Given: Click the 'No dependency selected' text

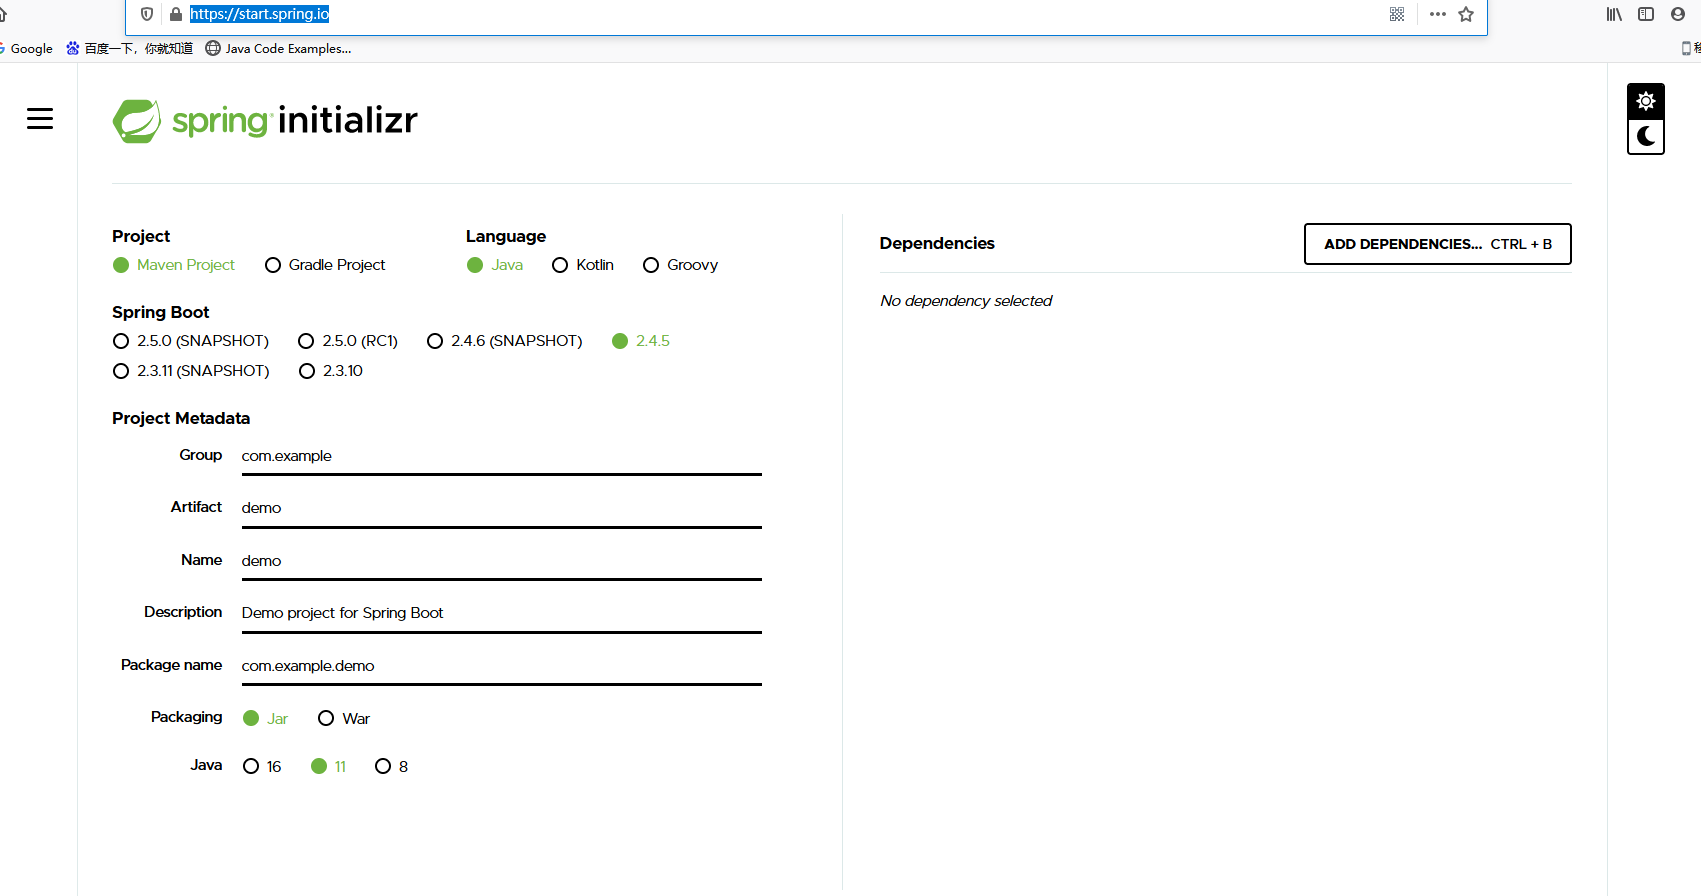Looking at the screenshot, I should coord(966,301).
